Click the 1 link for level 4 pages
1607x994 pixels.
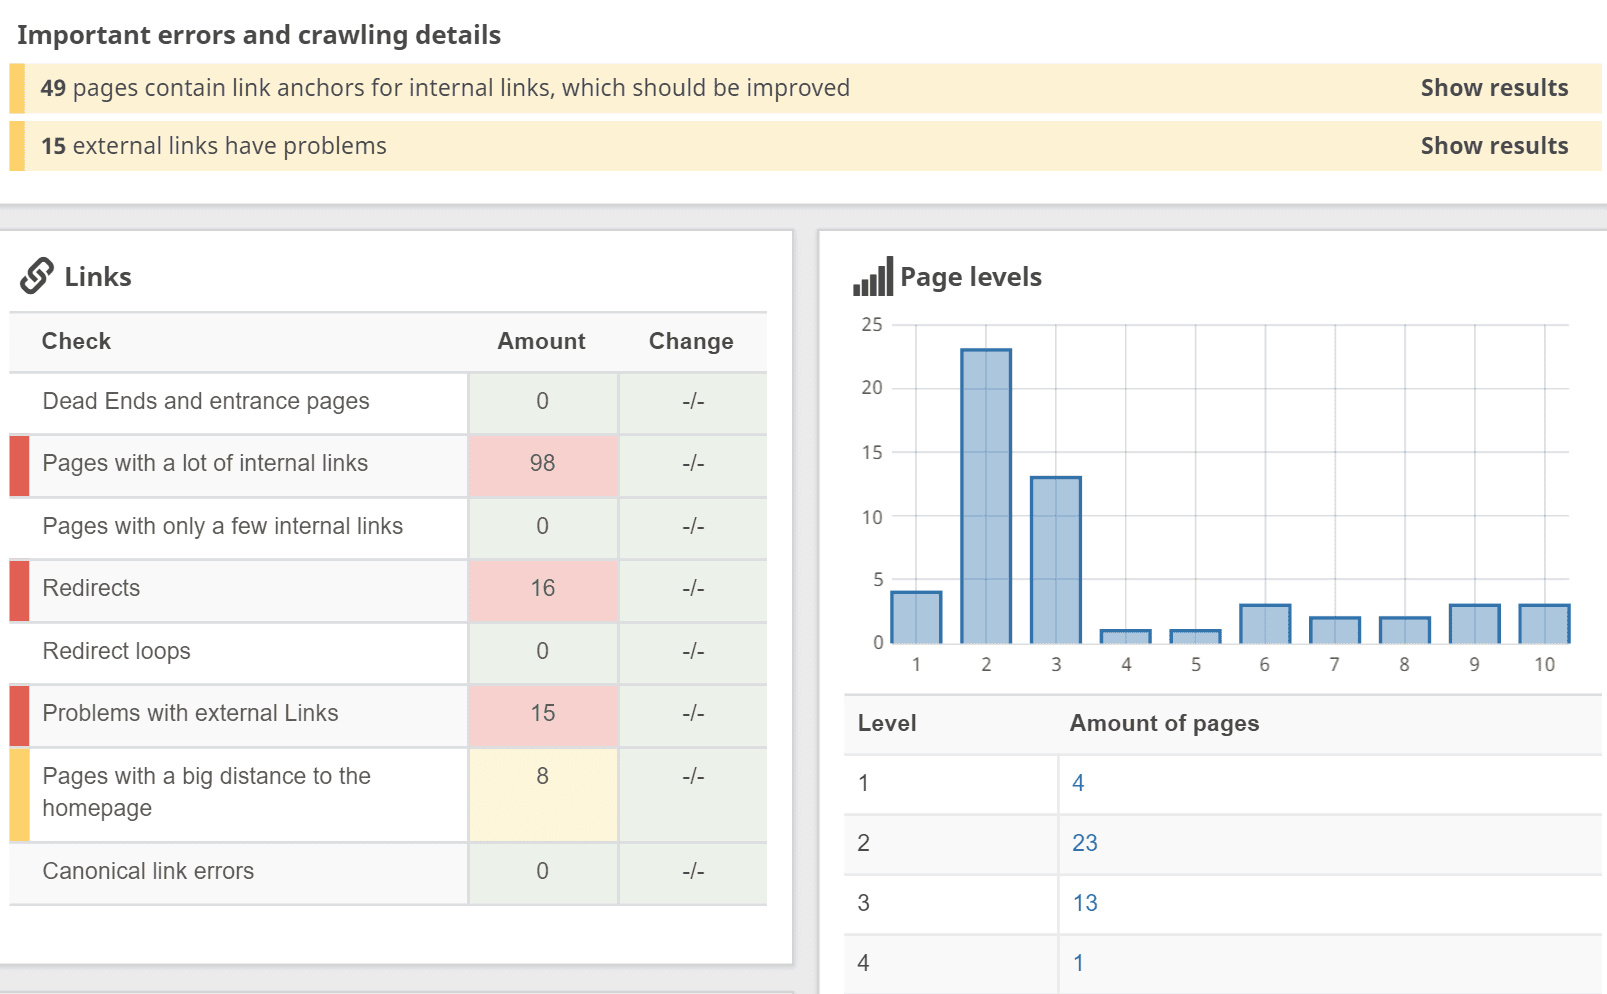[x=1078, y=963]
